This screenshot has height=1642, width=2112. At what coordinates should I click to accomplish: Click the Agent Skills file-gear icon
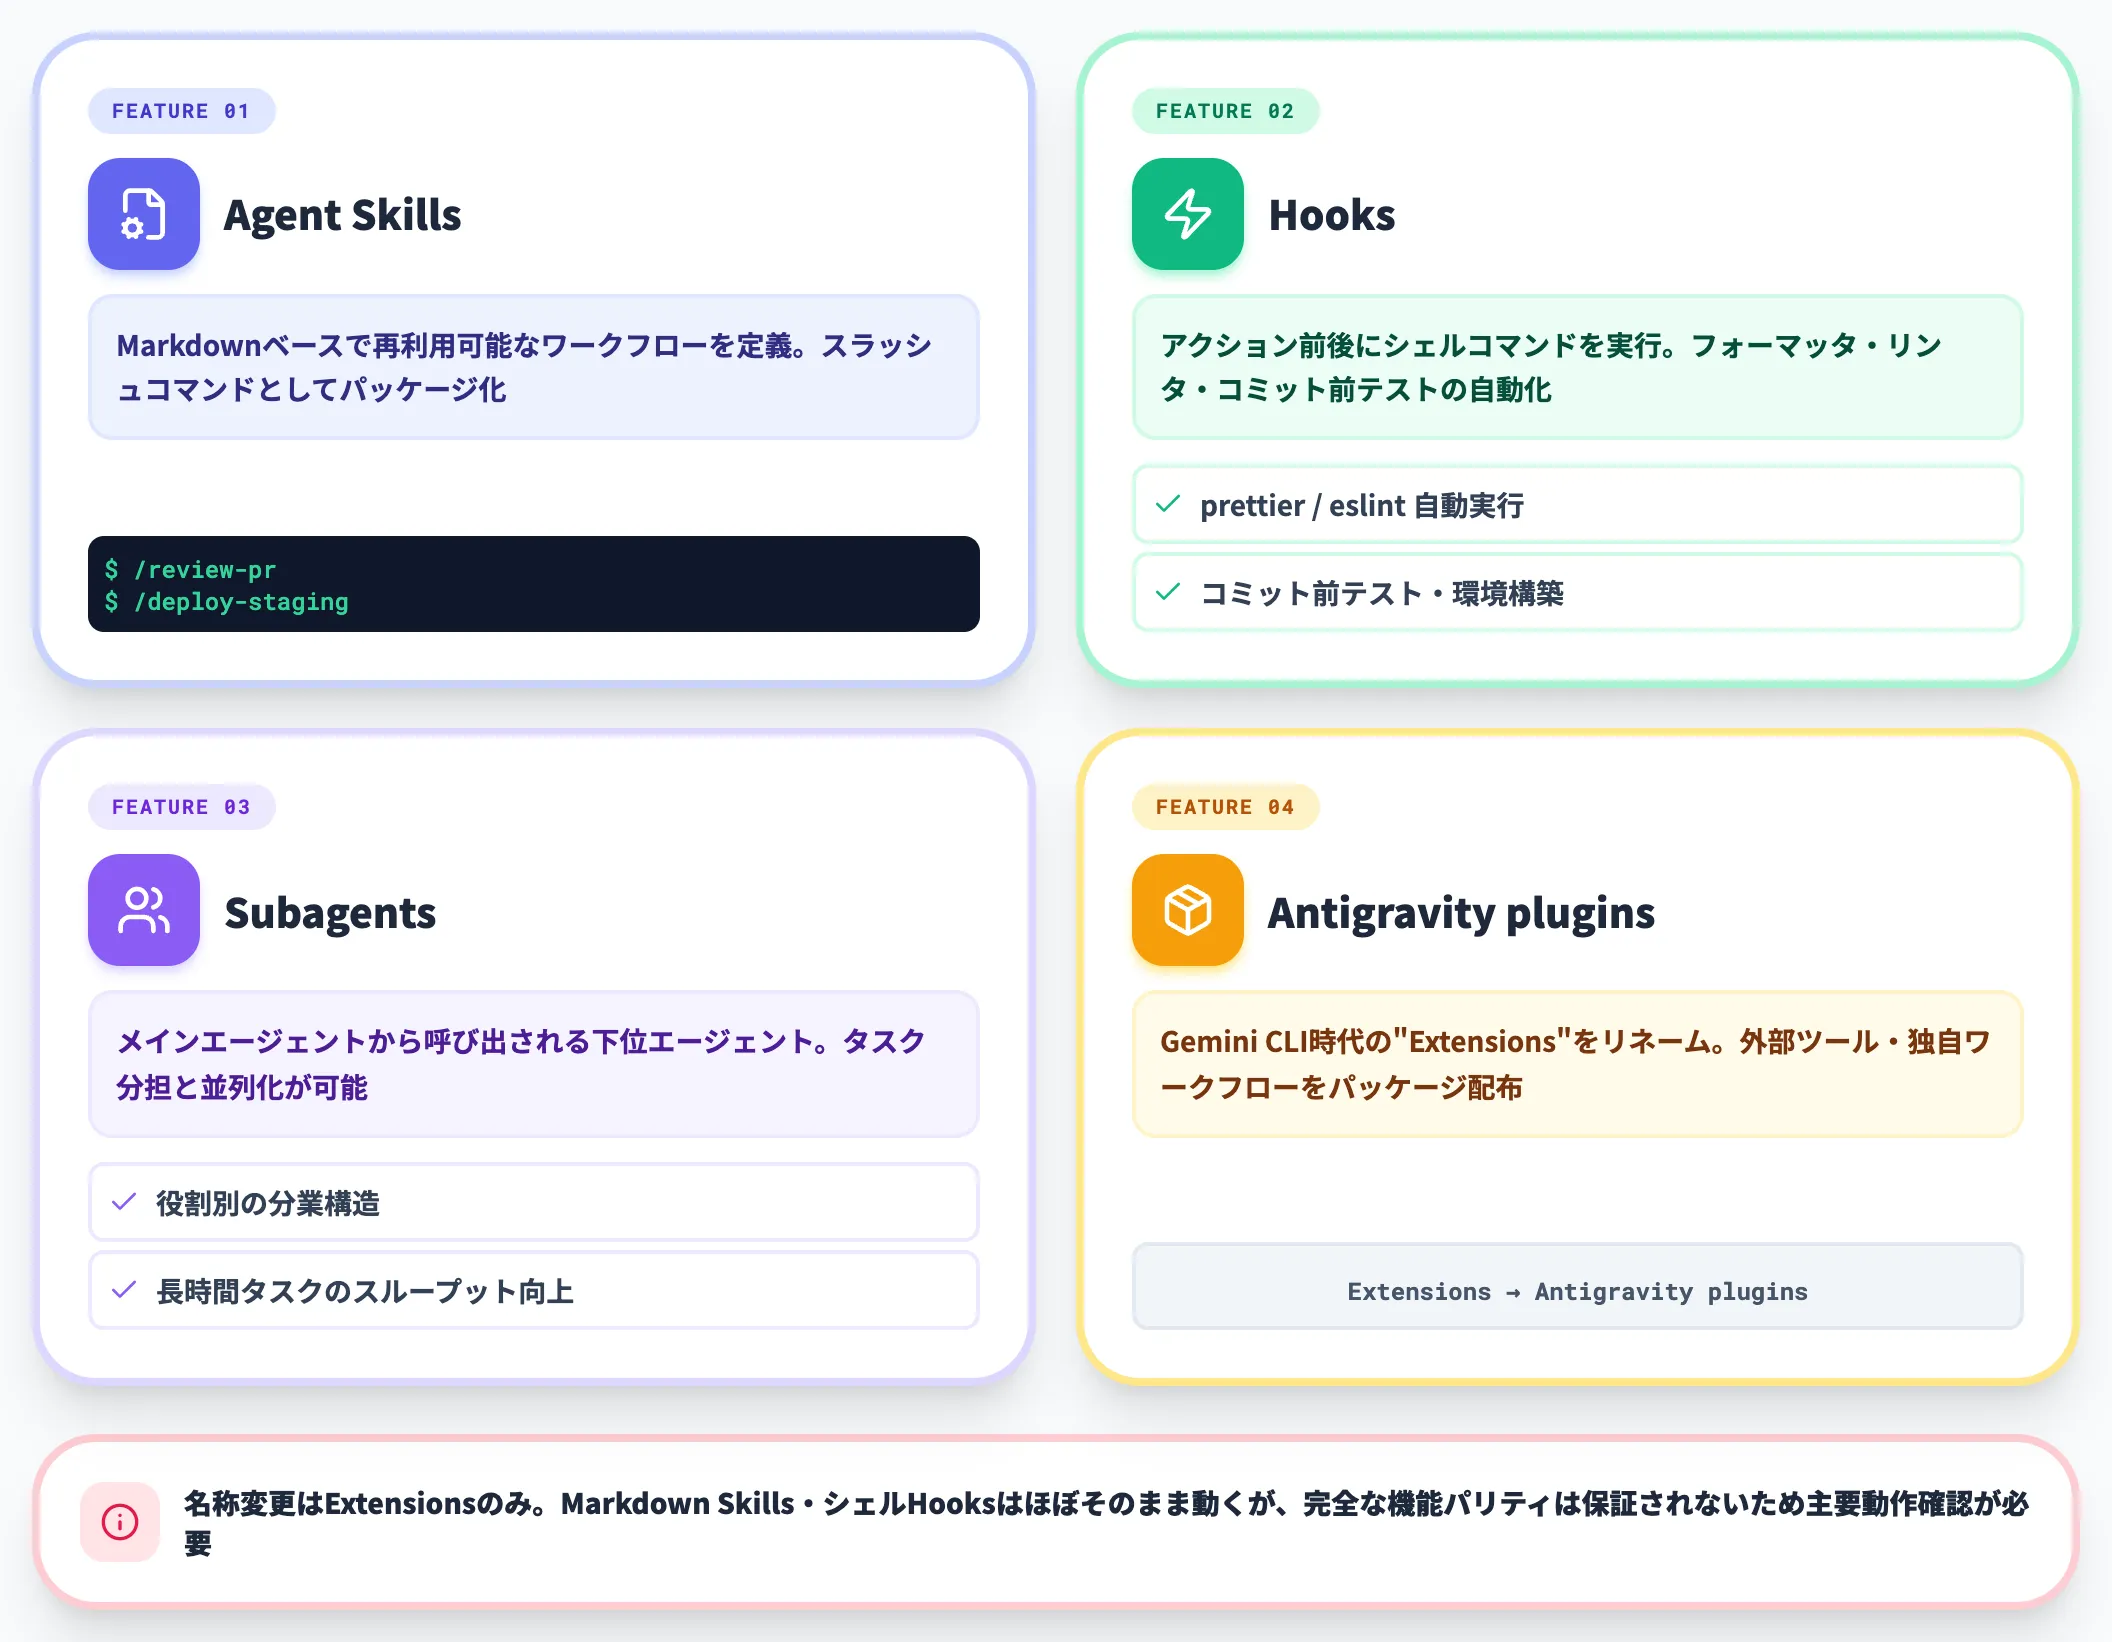click(x=144, y=214)
